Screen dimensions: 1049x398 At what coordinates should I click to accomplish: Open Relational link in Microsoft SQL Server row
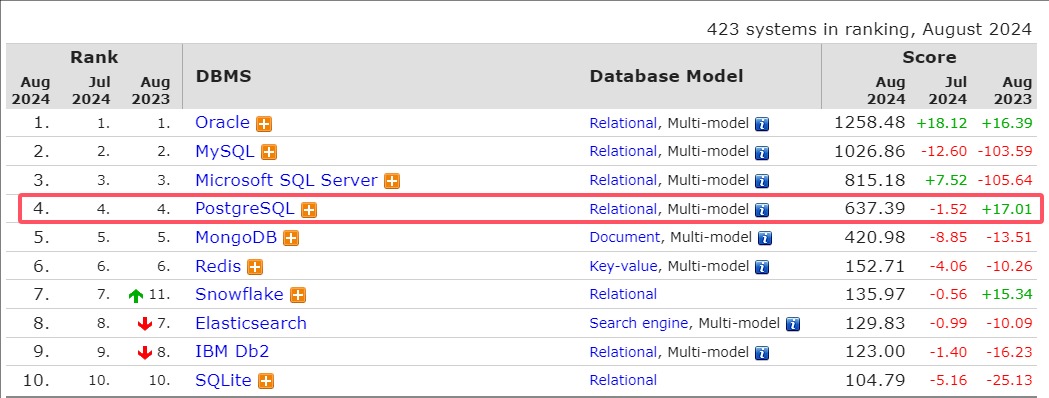click(623, 181)
